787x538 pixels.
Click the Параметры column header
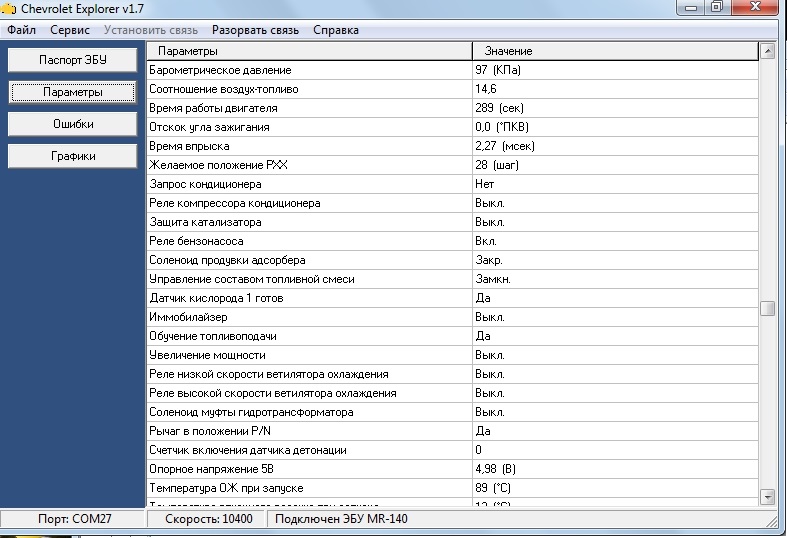click(x=310, y=51)
